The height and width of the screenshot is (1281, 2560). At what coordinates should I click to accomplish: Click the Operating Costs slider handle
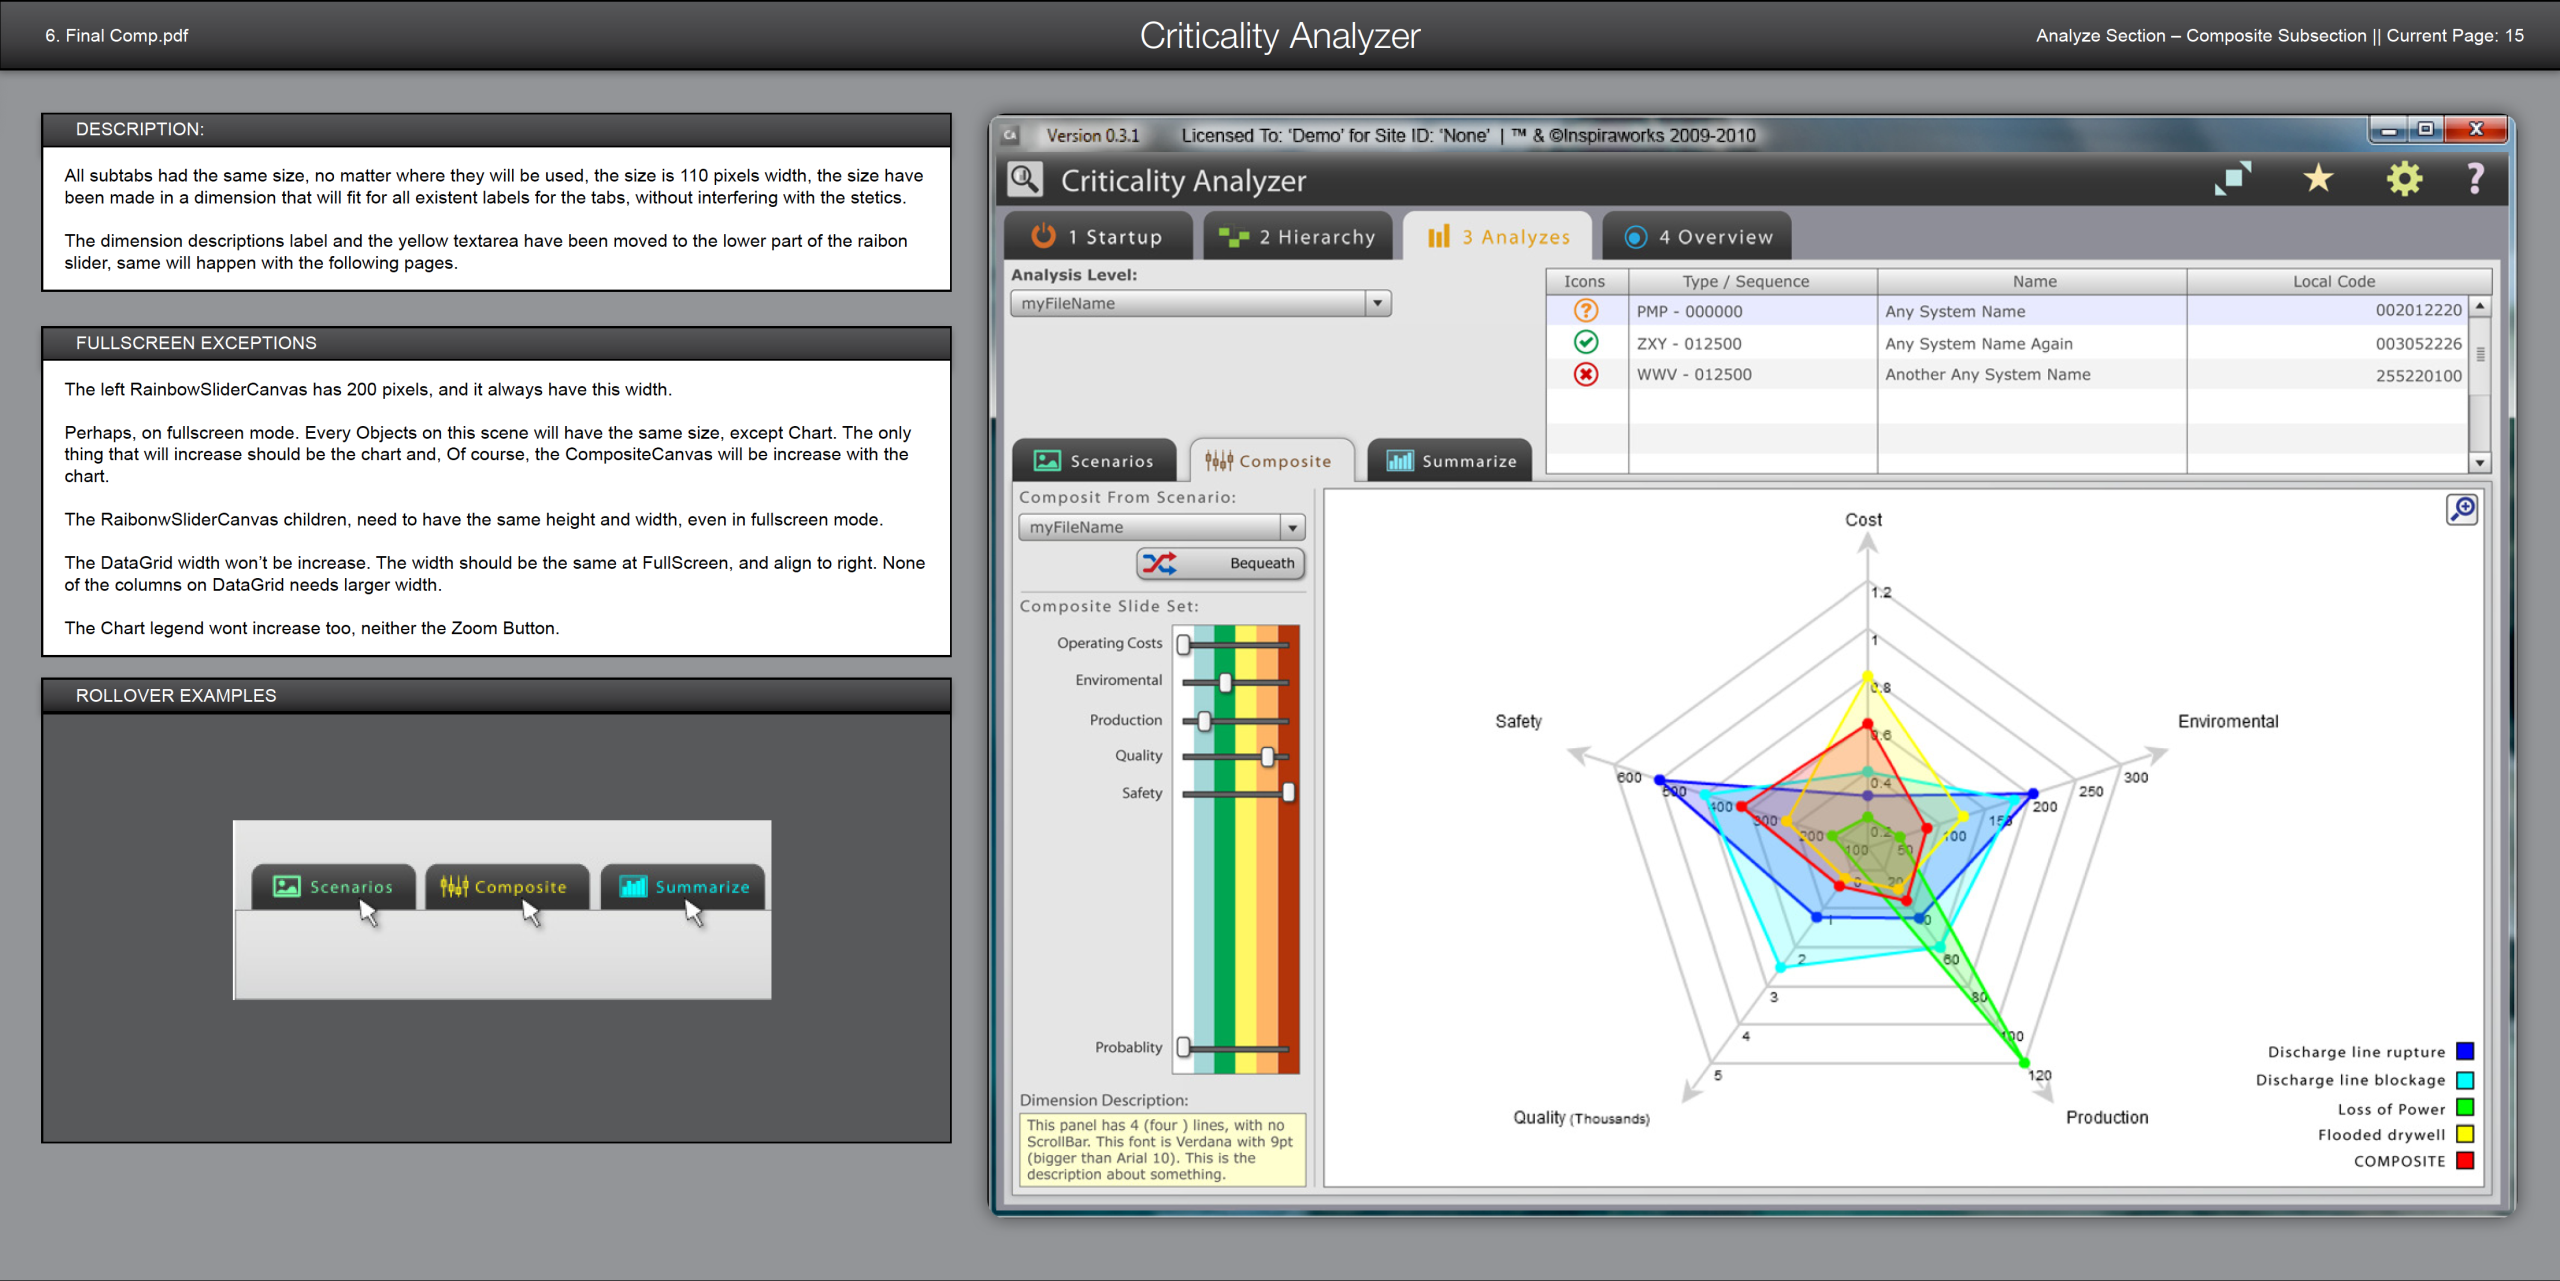[x=1183, y=644]
